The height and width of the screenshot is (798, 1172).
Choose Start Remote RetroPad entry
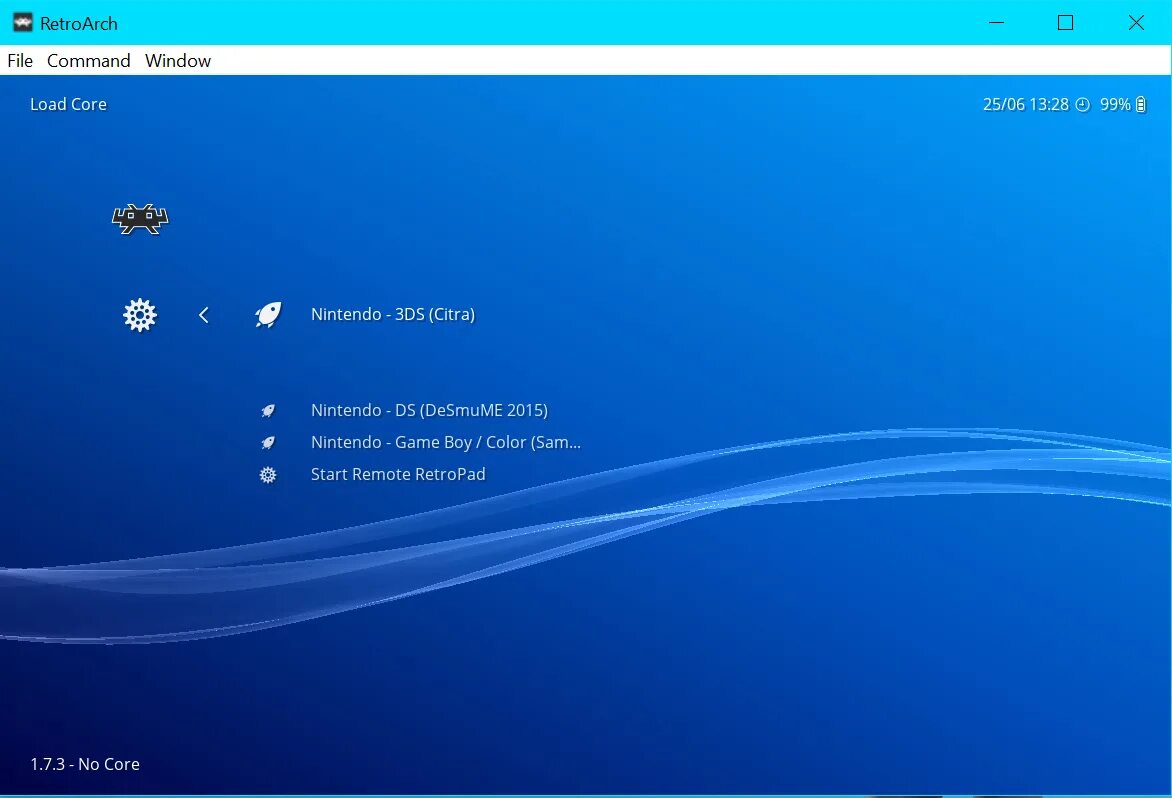(398, 474)
